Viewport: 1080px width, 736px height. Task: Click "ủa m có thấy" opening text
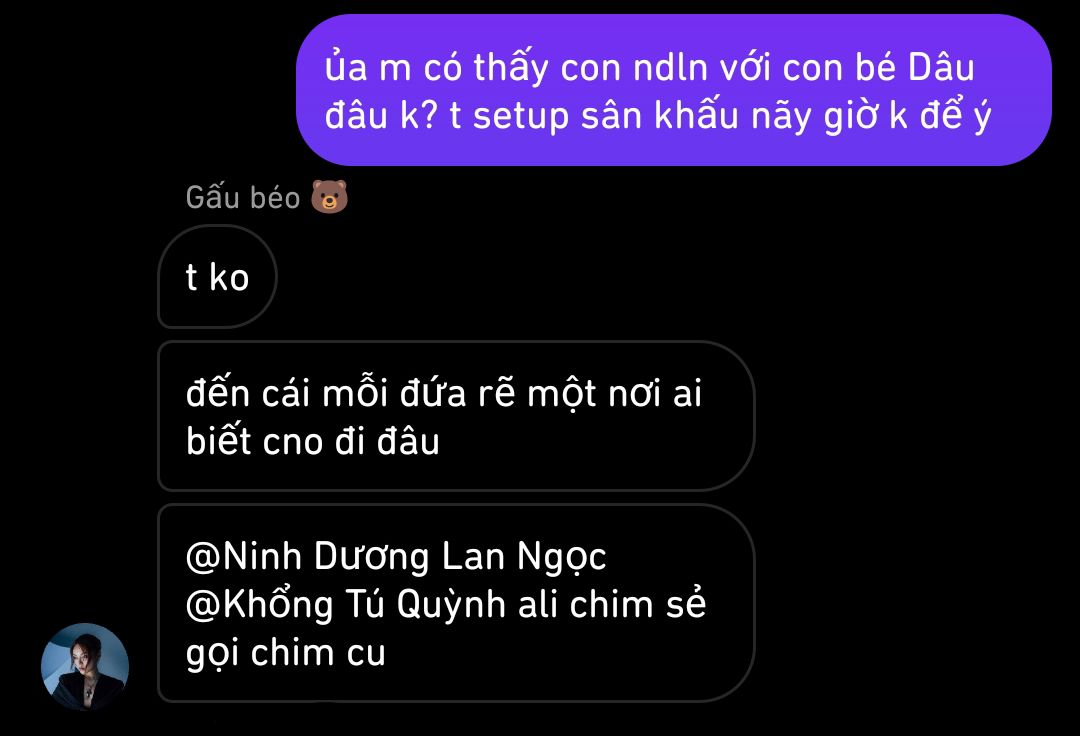[437, 67]
